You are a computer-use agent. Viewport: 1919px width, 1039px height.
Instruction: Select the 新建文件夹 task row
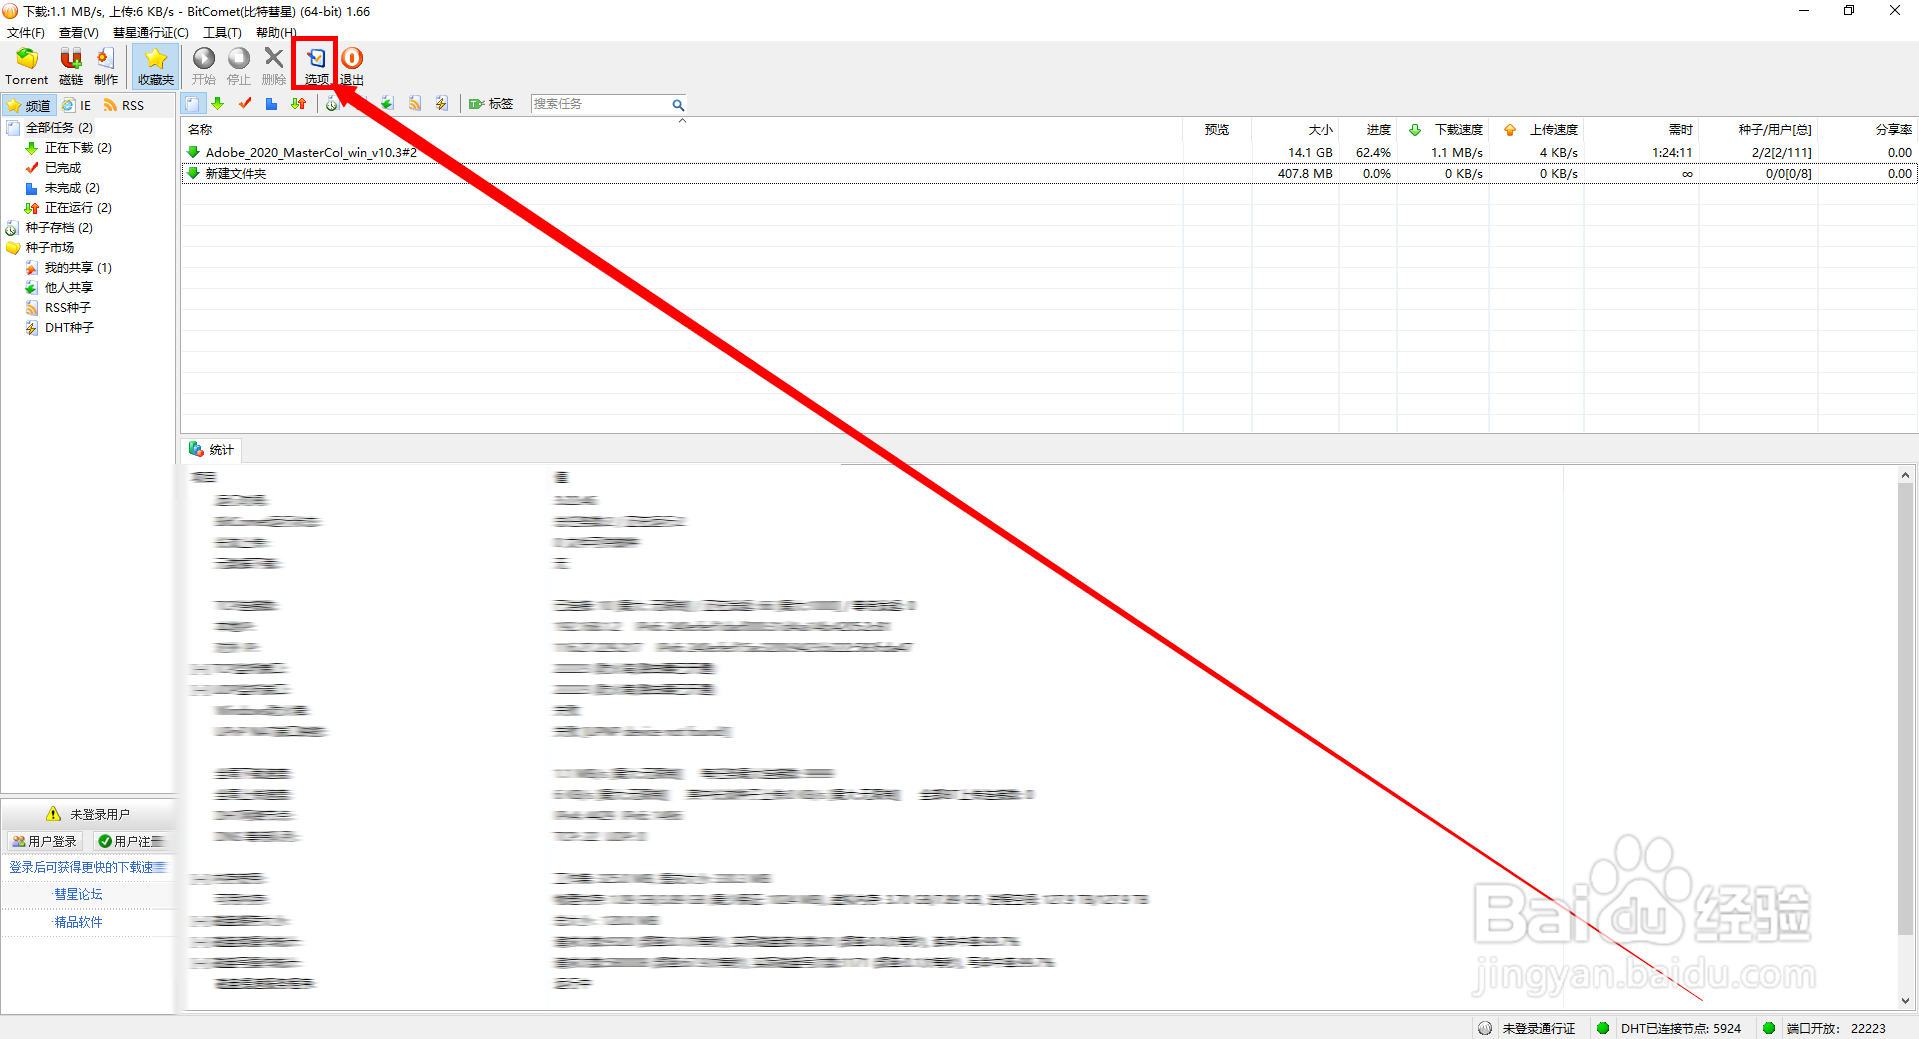point(1049,174)
